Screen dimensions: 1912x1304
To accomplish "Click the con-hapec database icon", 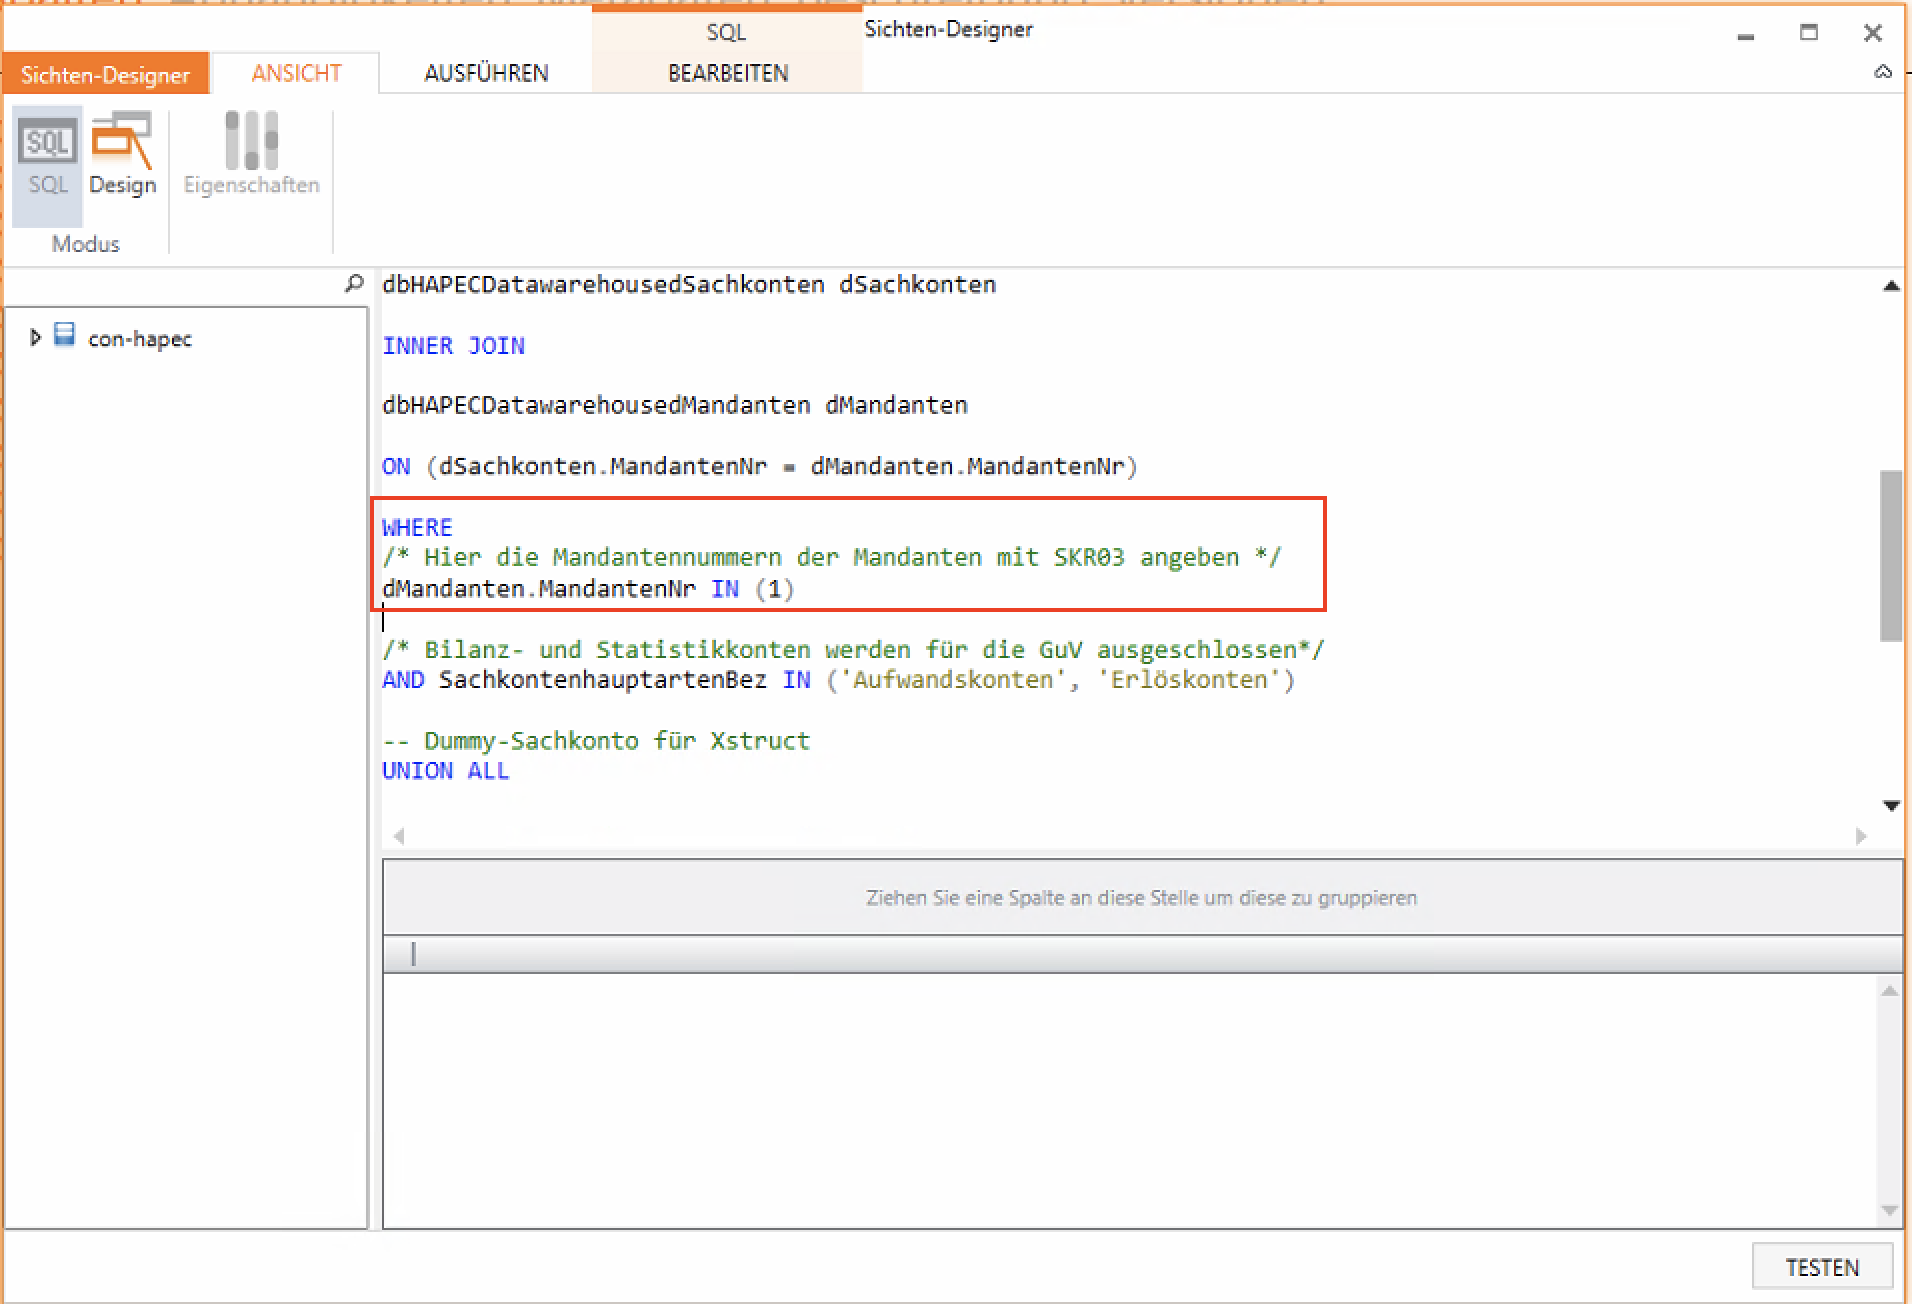I will 65,336.
